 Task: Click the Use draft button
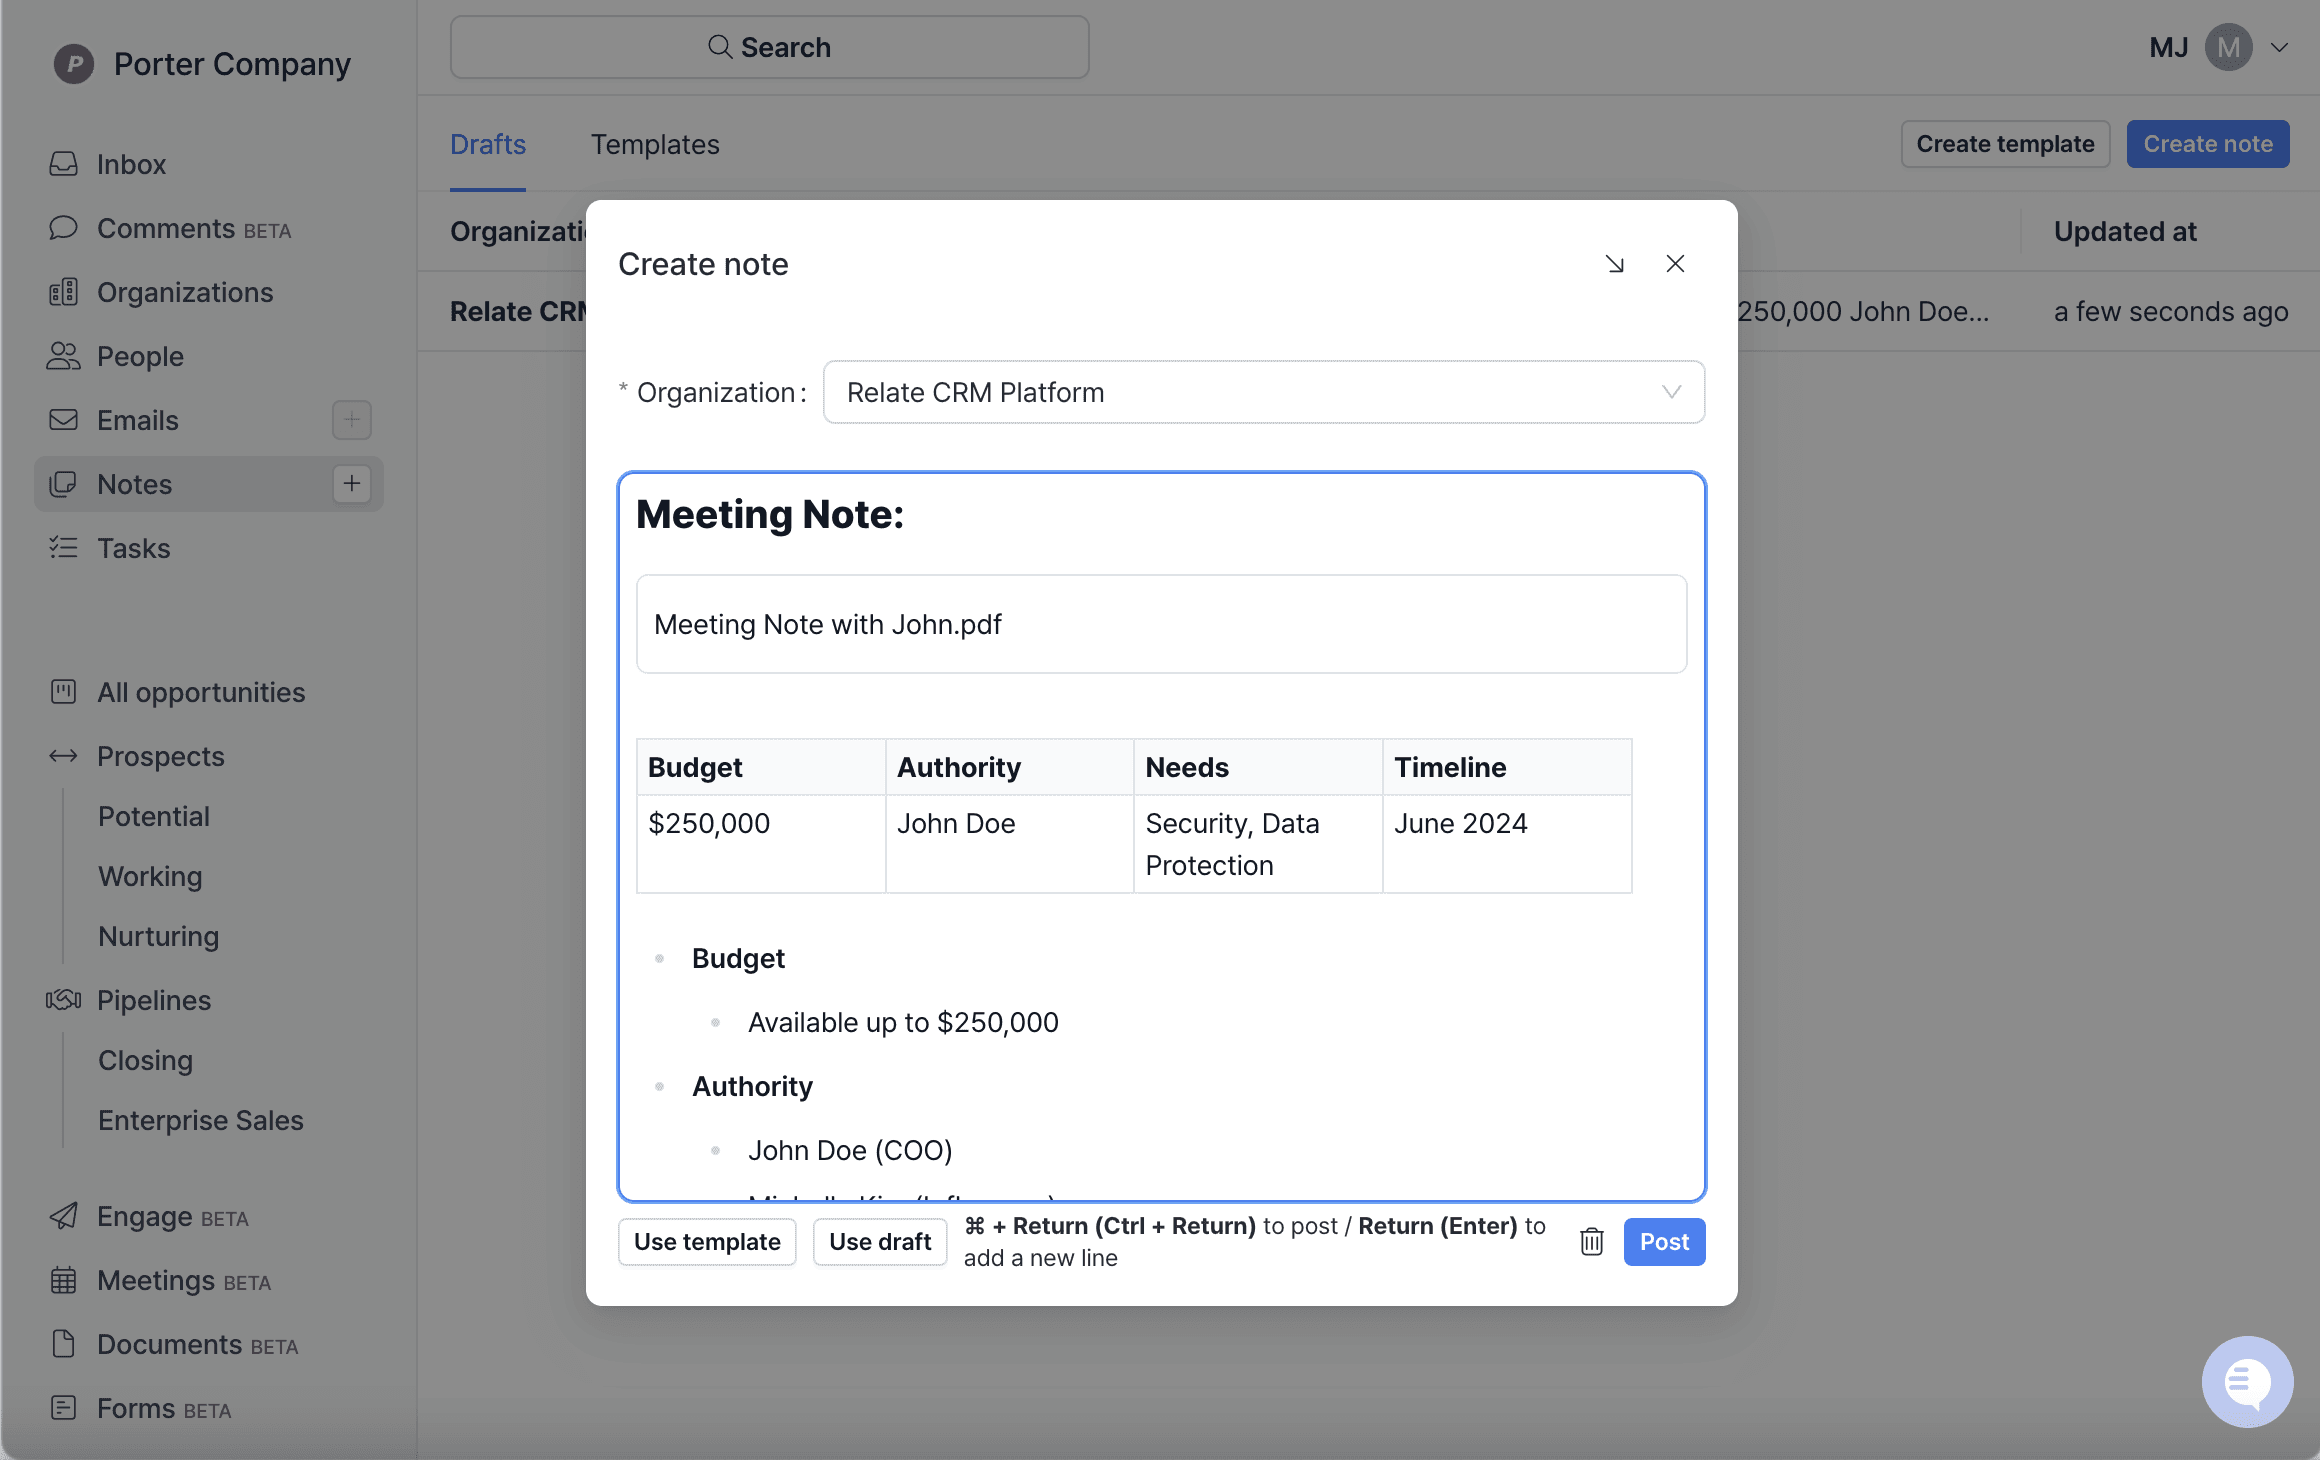(879, 1241)
